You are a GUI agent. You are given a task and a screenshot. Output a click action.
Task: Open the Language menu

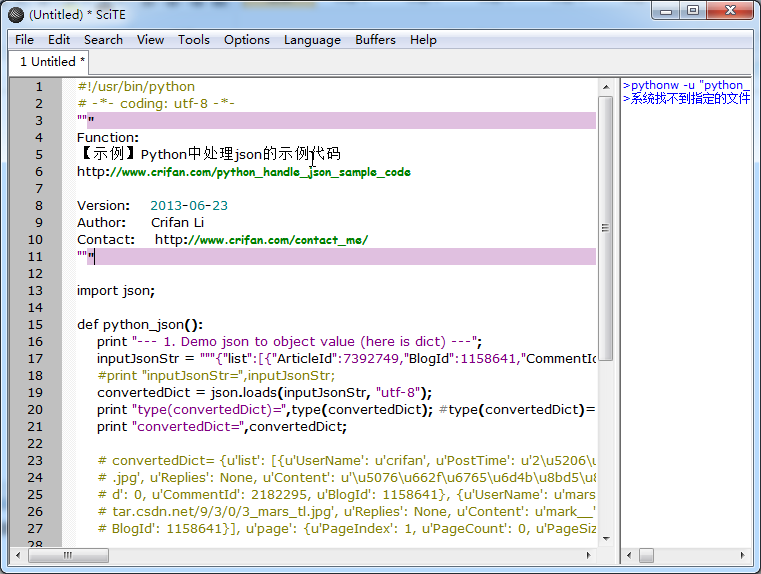click(x=312, y=40)
